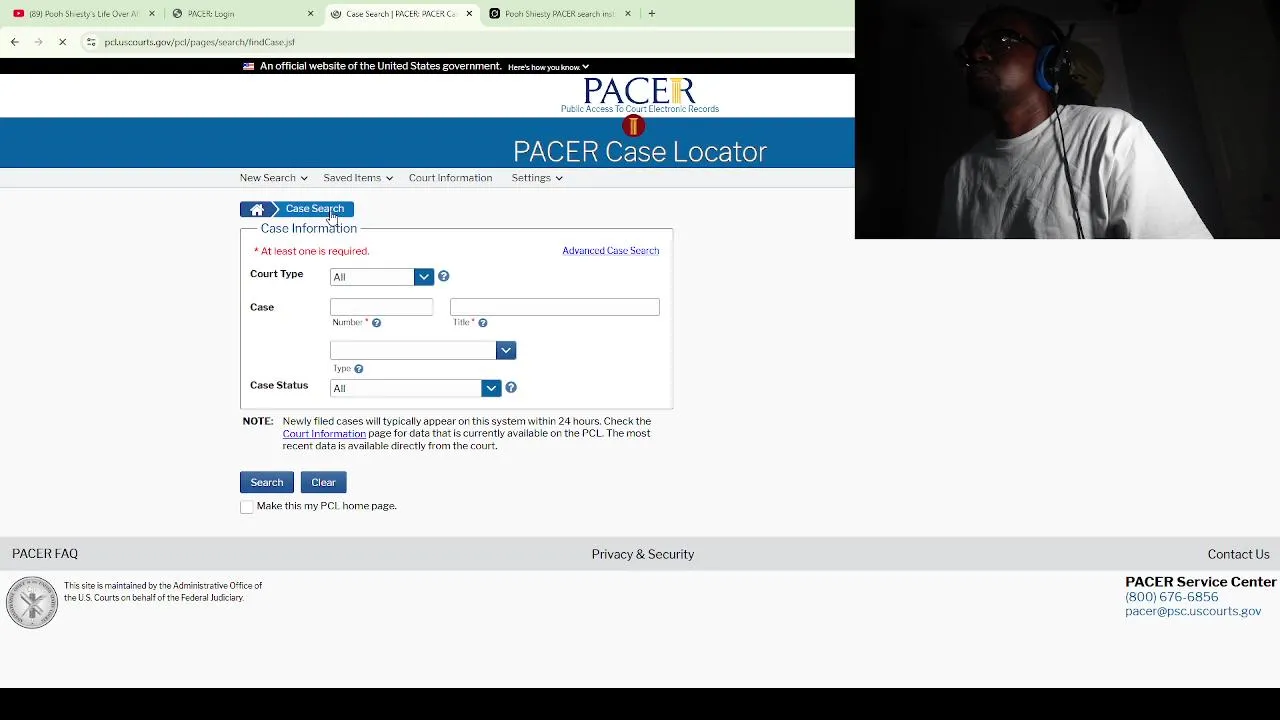The width and height of the screenshot is (1280, 720).
Task: Switch to Pooh Shiesty PACER search tab
Action: [x=558, y=14]
